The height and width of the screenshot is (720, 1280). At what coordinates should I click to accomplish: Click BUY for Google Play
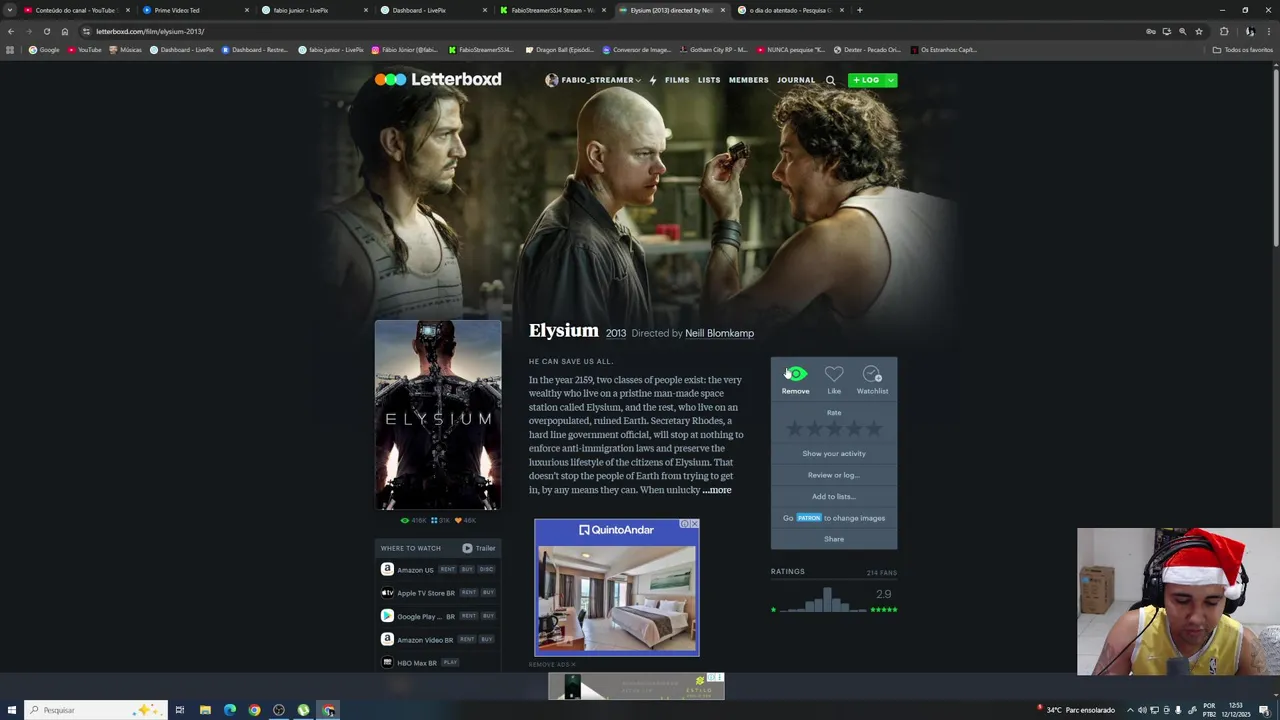[488, 616]
